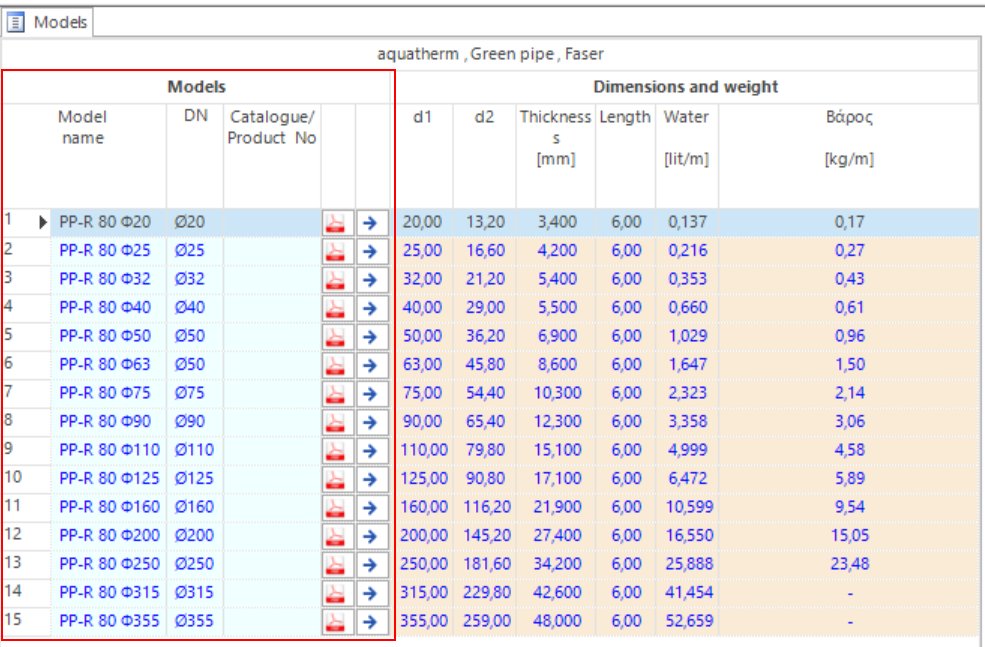Select the PP-R 80 Φ32 model name cell
Screen dimensions: 985x647
pyautogui.click(x=105, y=279)
